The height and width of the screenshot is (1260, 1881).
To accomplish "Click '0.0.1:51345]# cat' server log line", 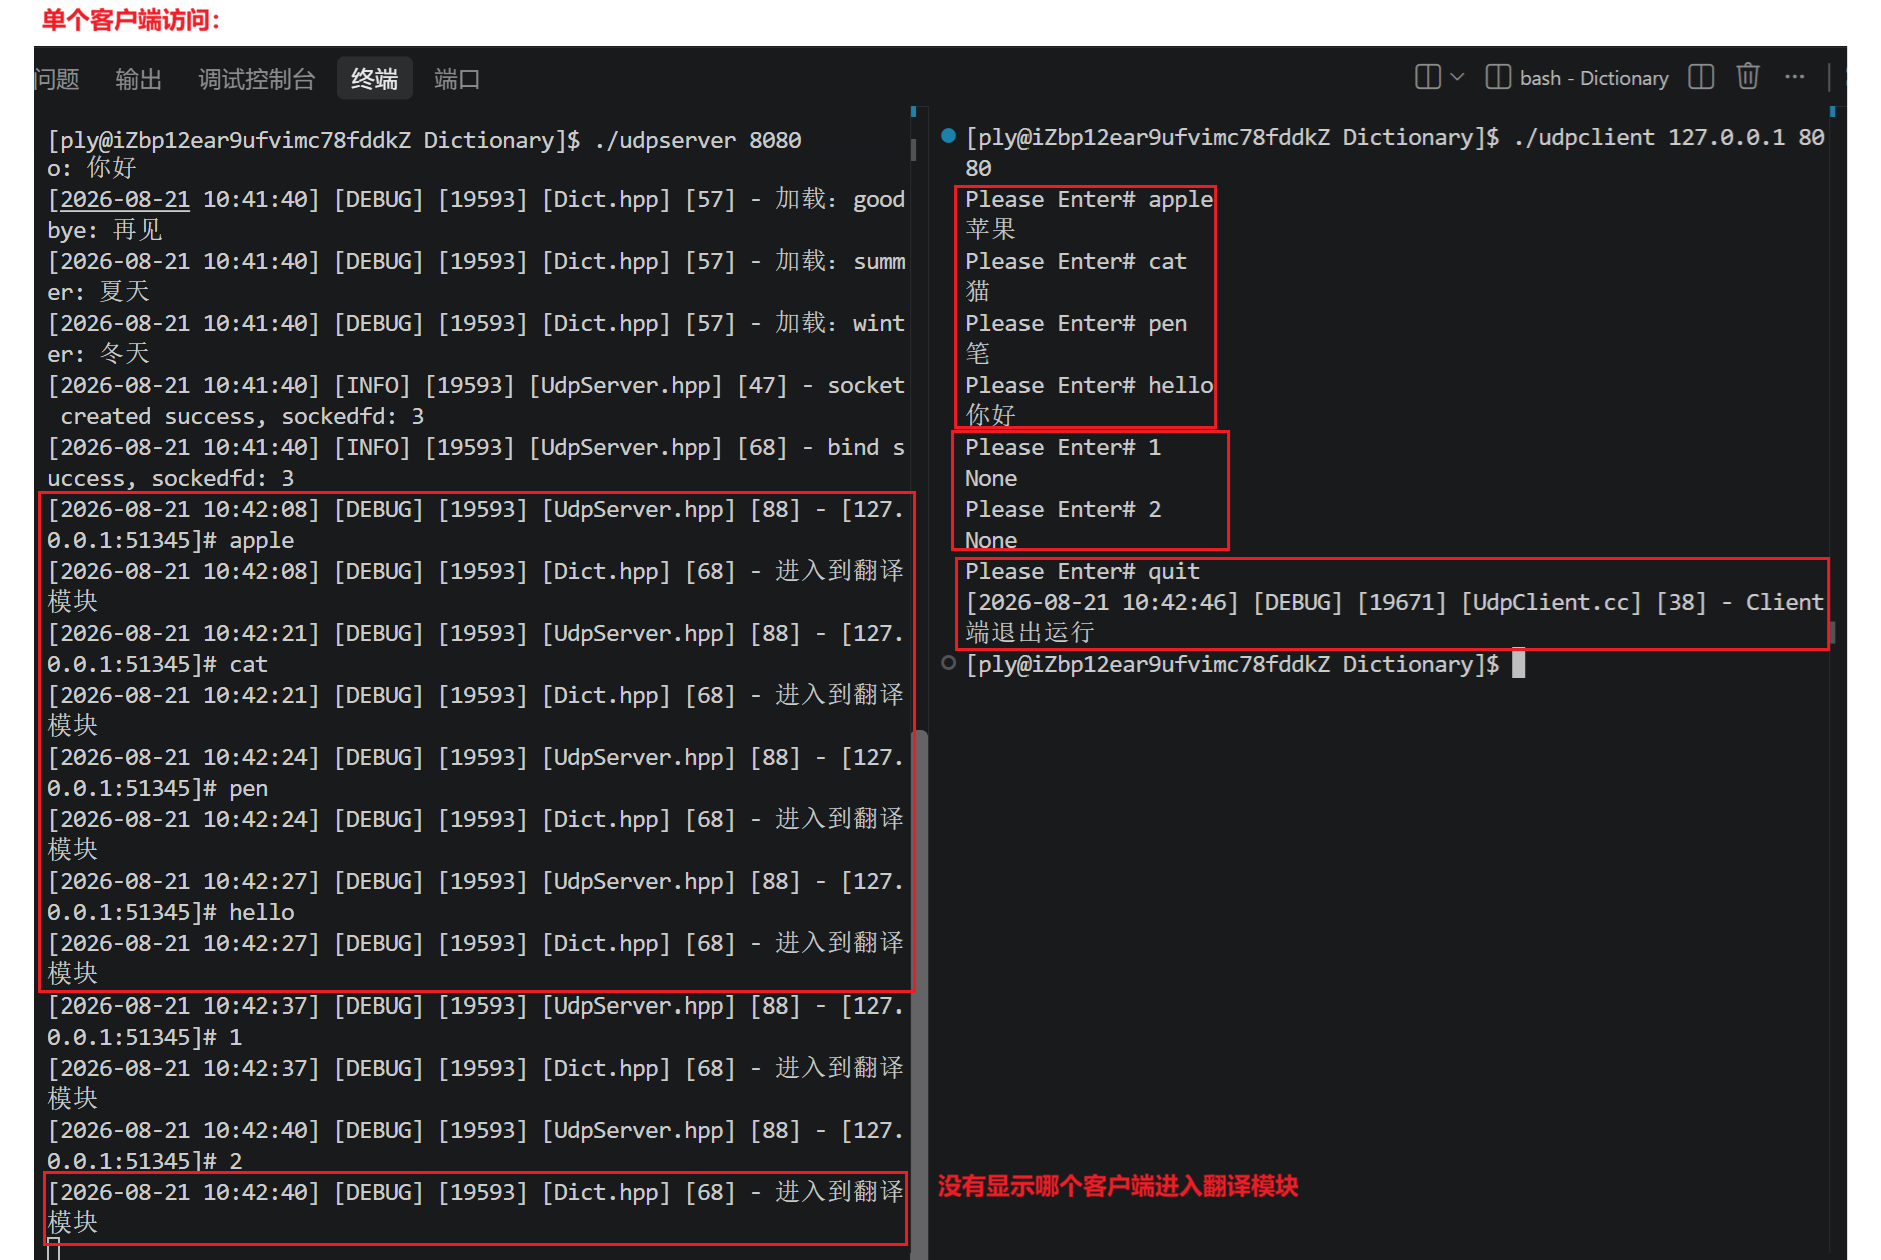I will point(158,664).
